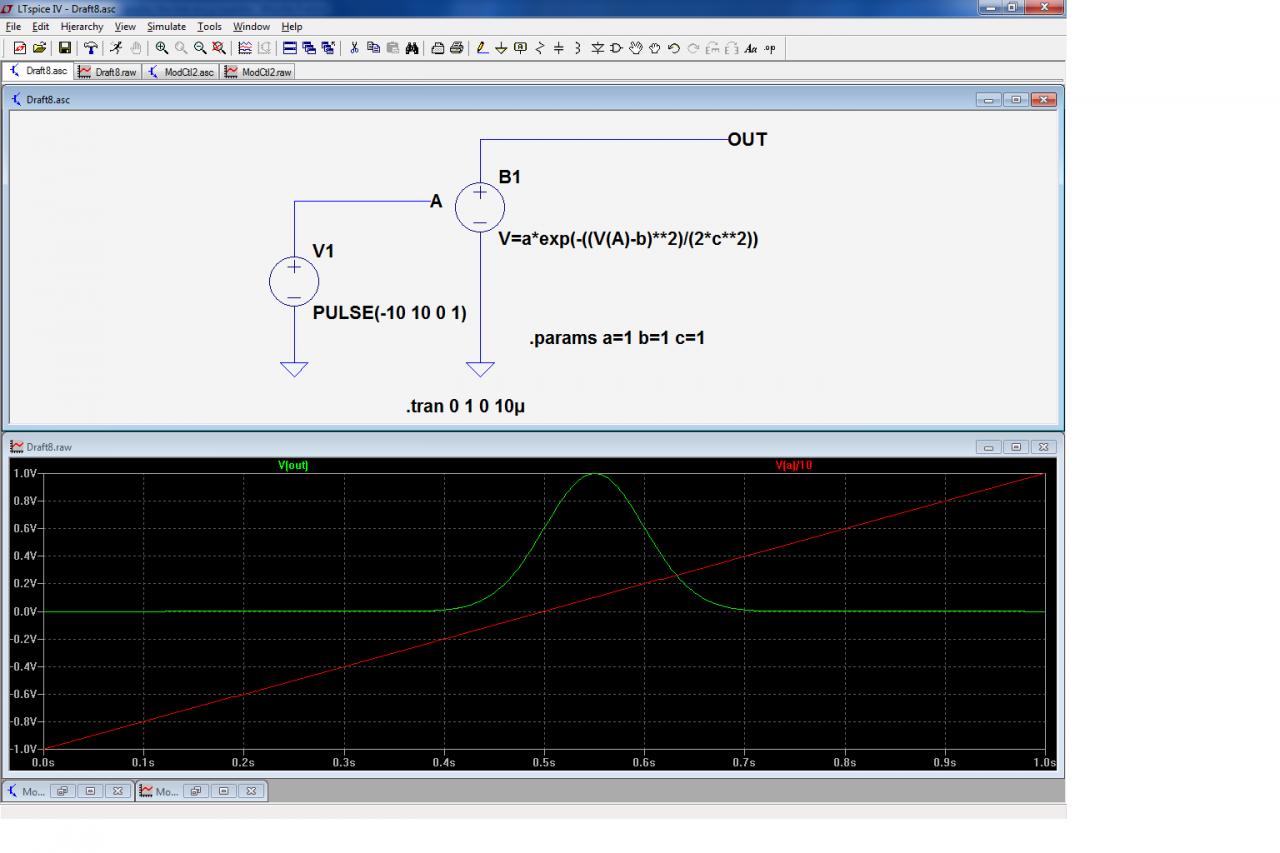Click the PULSE(-10 10 0 1) source value

390,313
